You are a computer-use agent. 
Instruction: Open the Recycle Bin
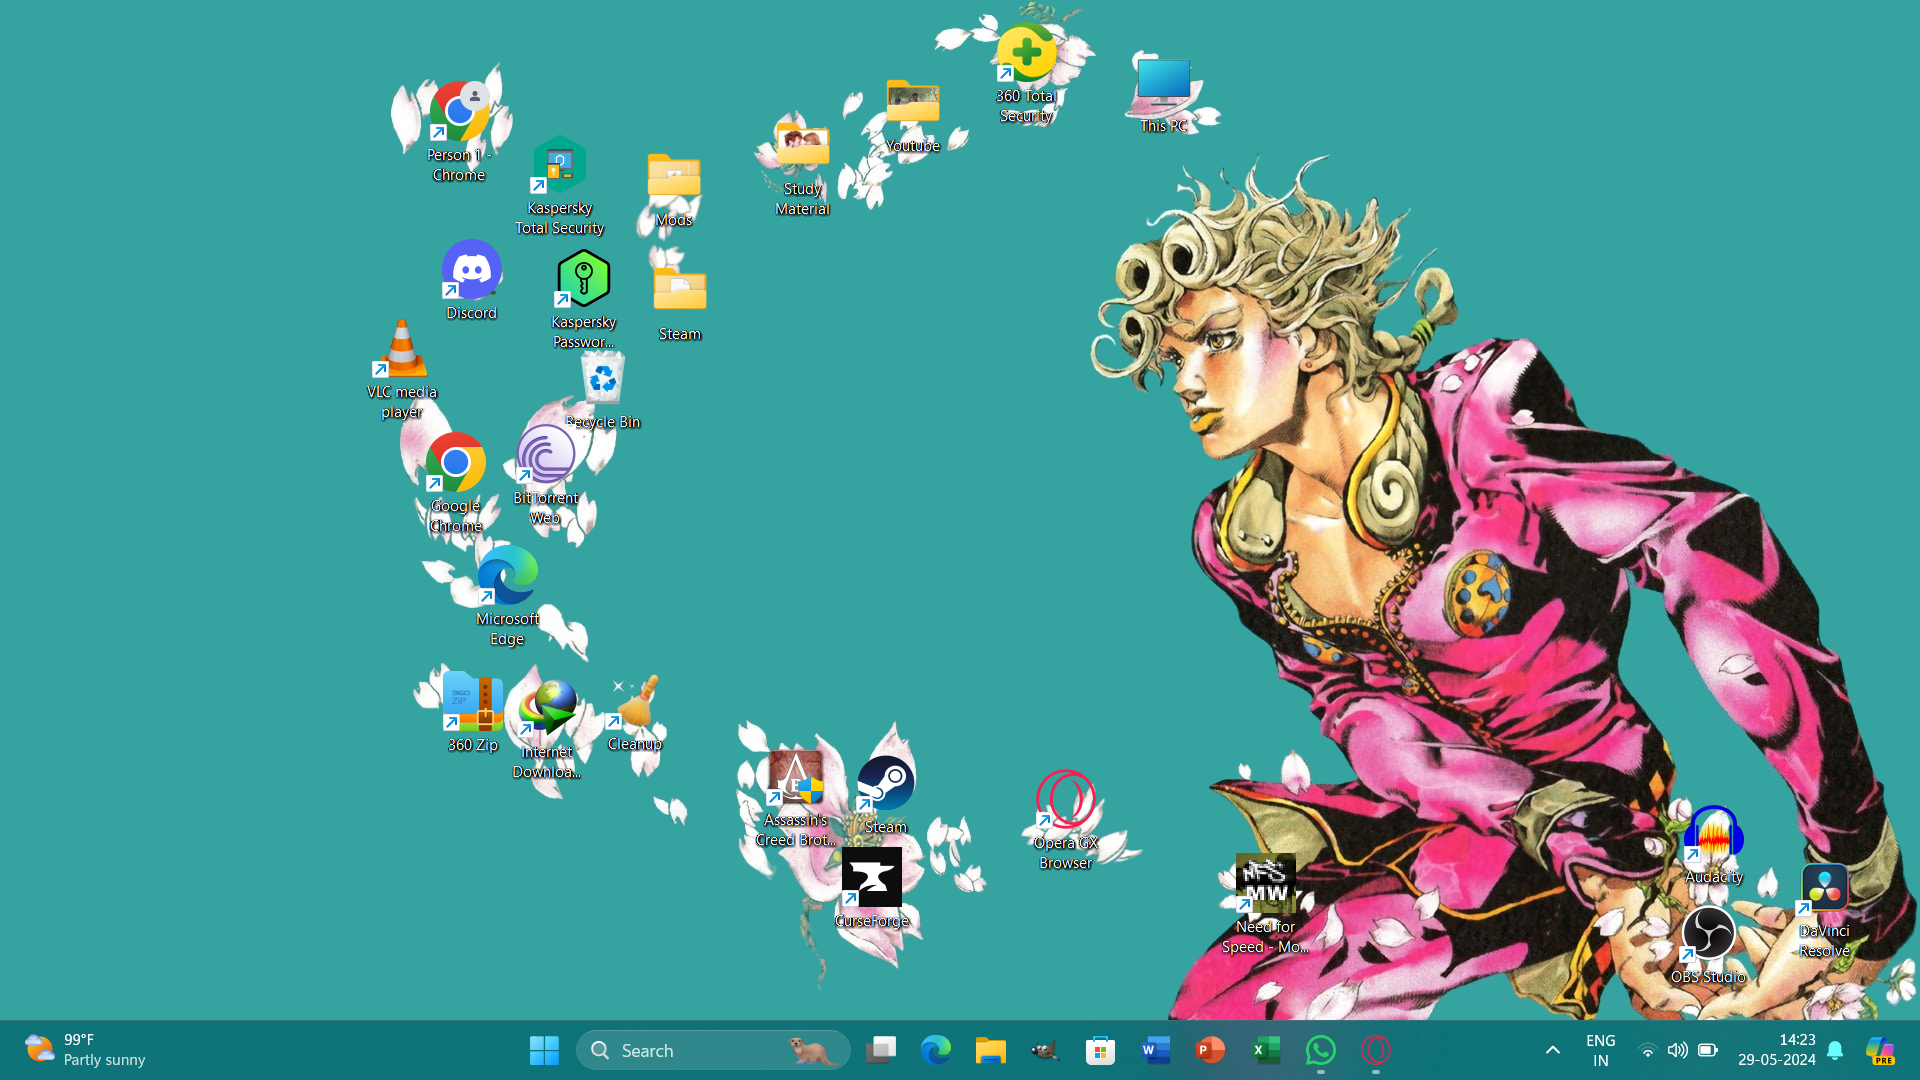click(602, 379)
